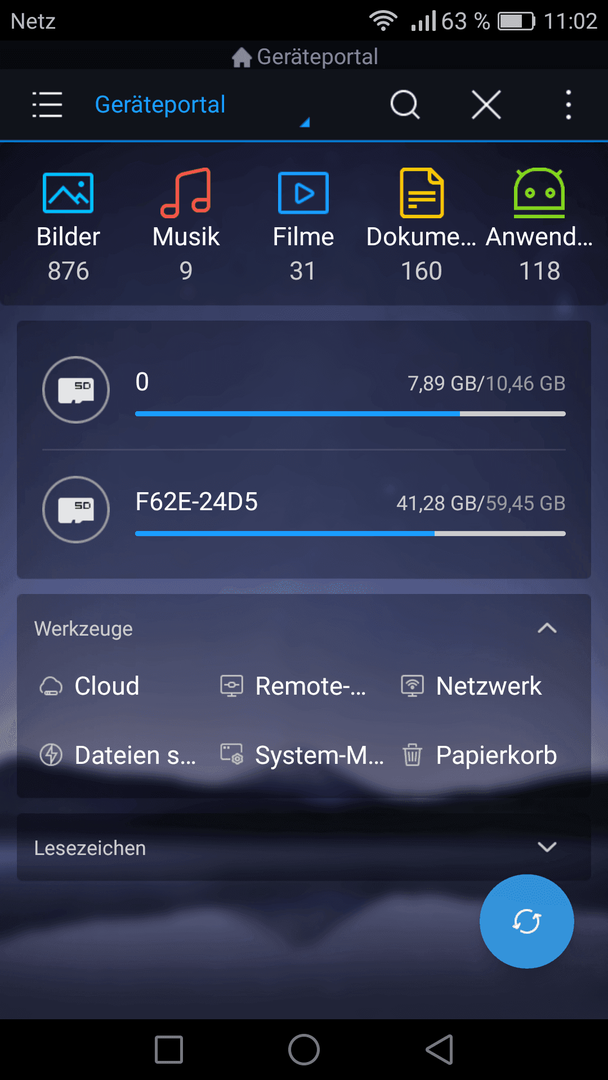Expand the Lesezeichen section chevron
Screen dimensions: 608x1080
547,847
